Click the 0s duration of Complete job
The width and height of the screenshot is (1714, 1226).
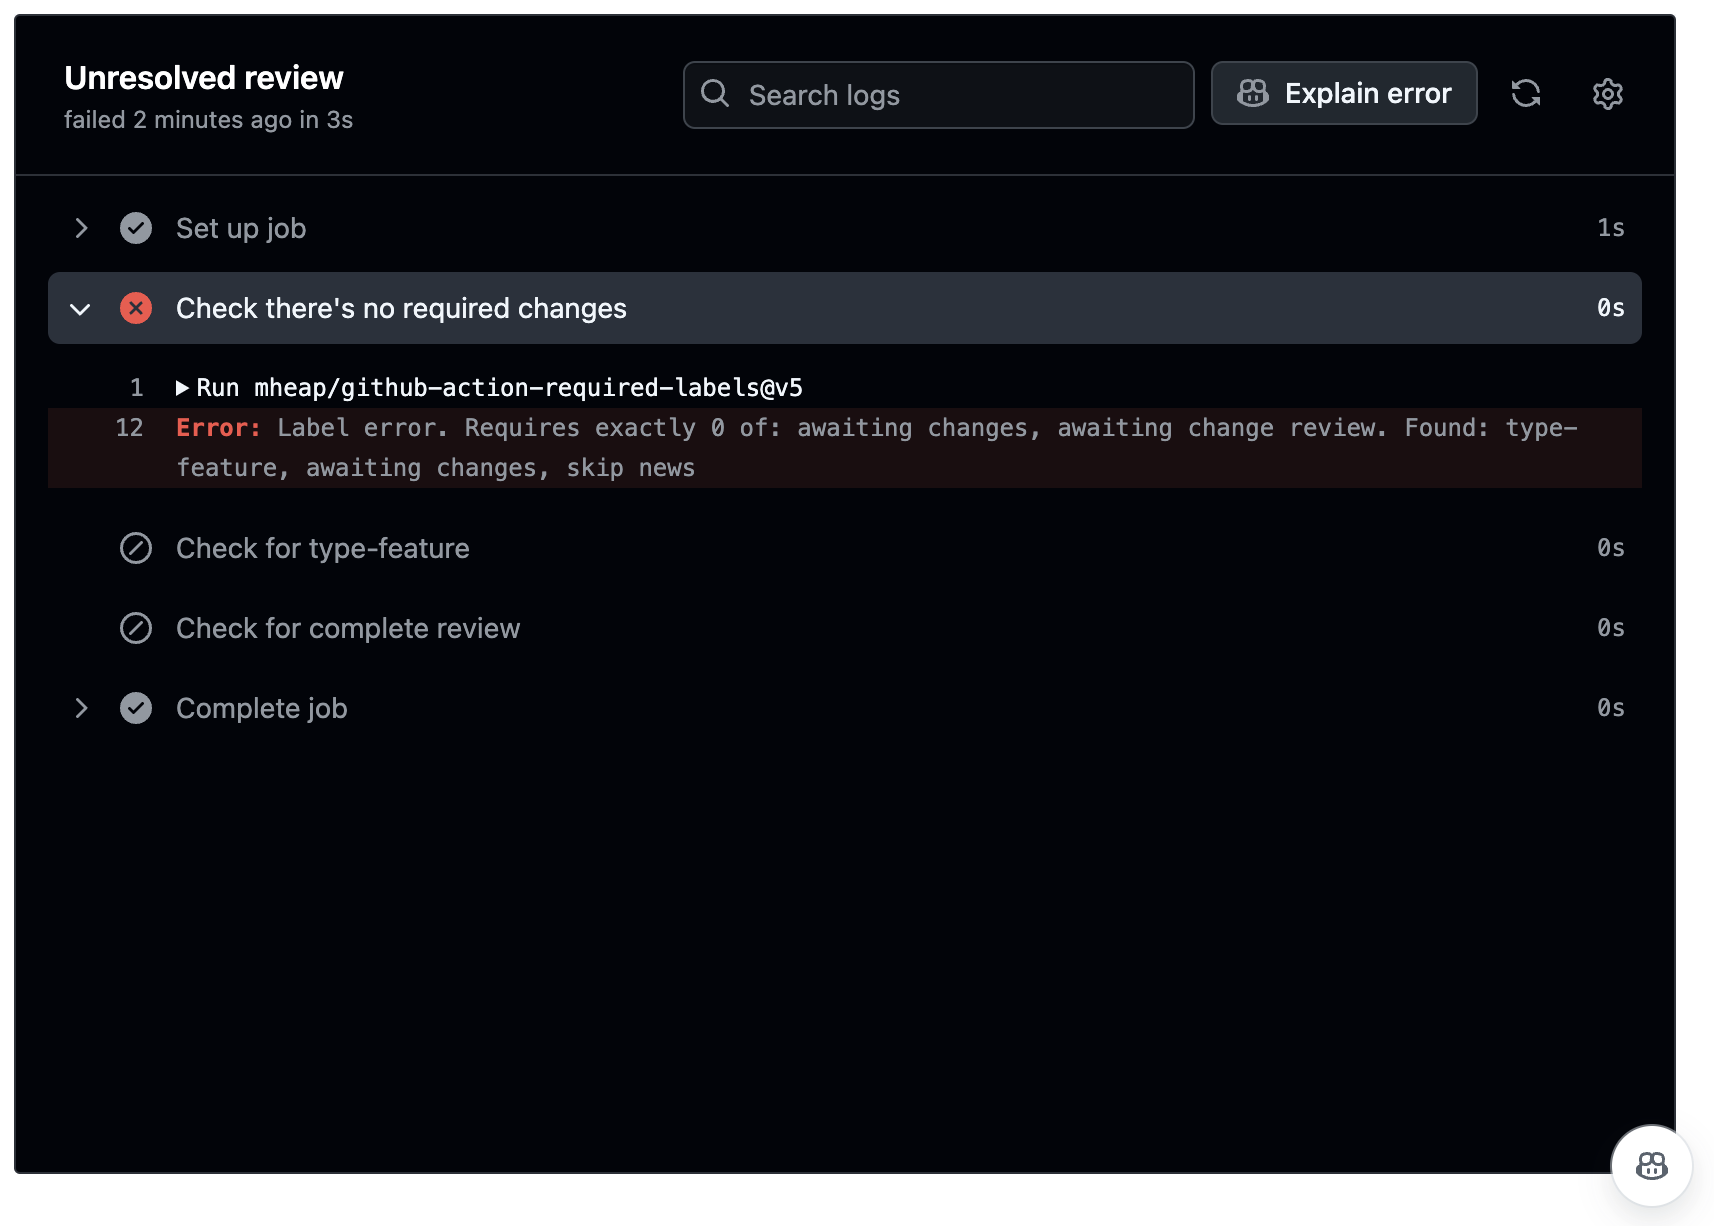point(1611,708)
